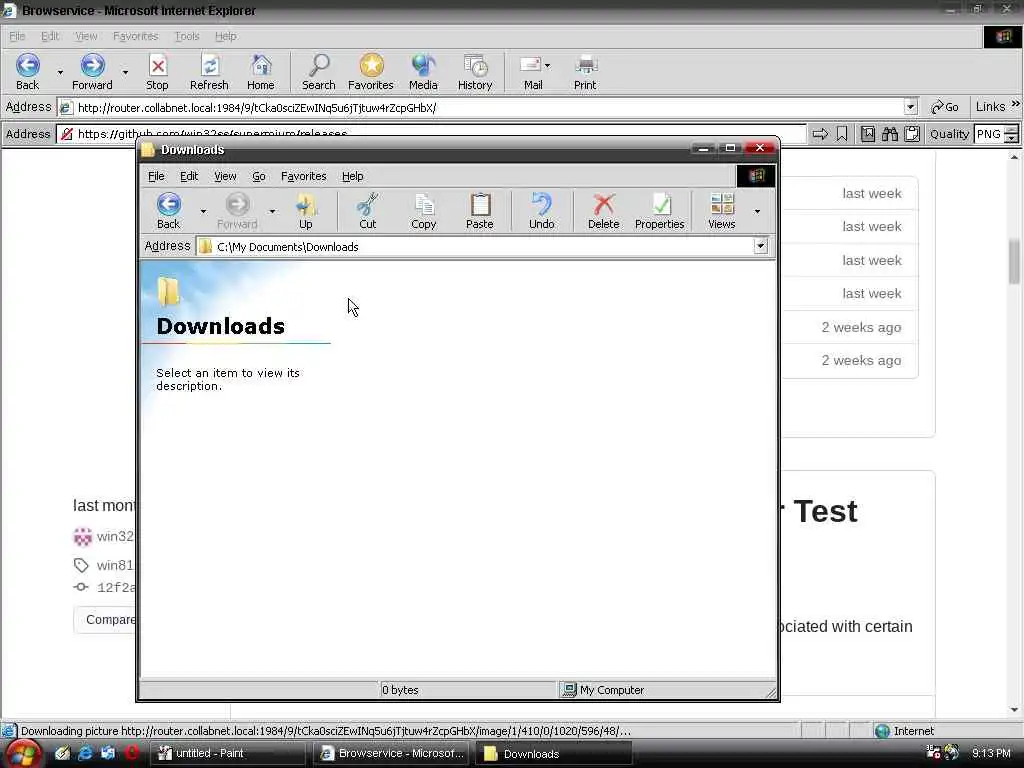This screenshot has width=1024, height=768.
Task: Click the Browservice clipboard icon
Action: [x=912, y=134]
